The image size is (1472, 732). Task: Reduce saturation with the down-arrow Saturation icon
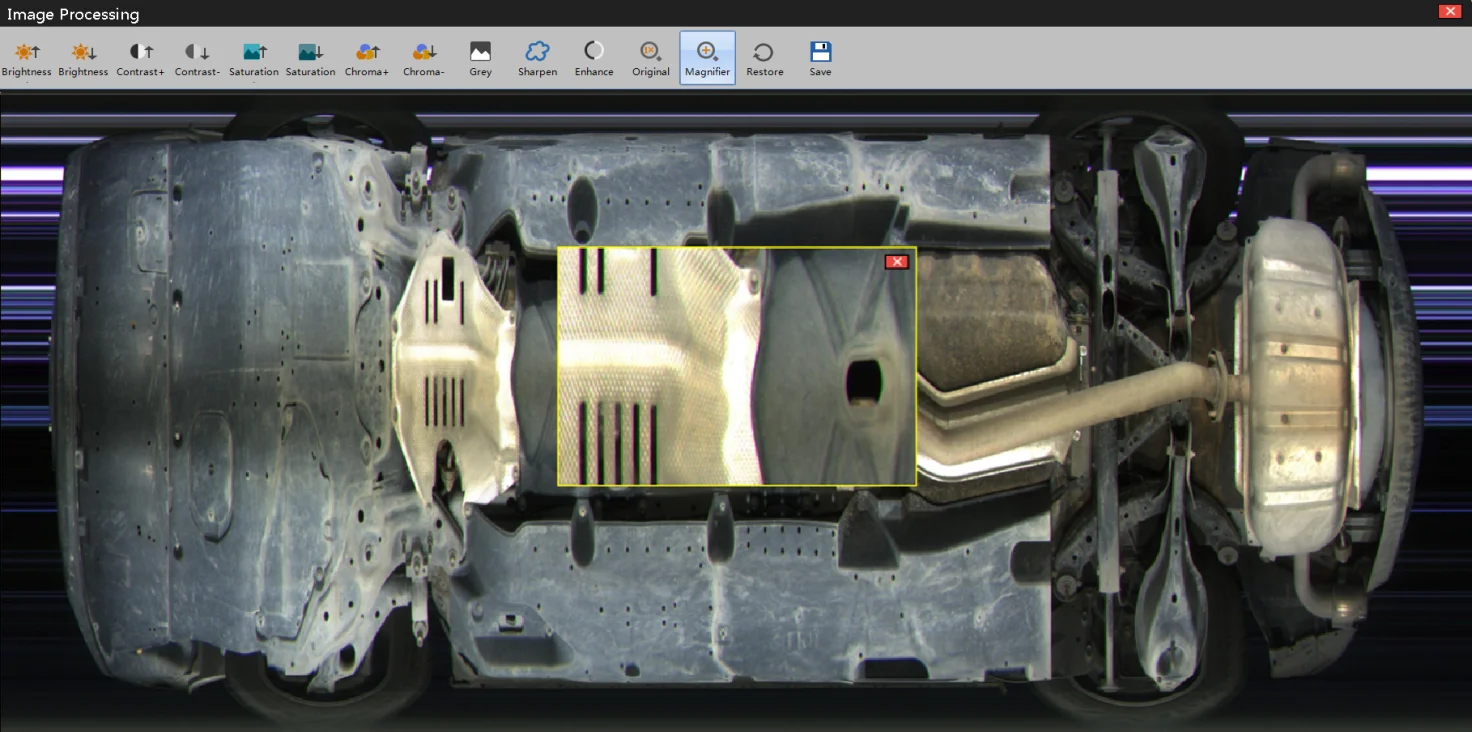tap(310, 58)
